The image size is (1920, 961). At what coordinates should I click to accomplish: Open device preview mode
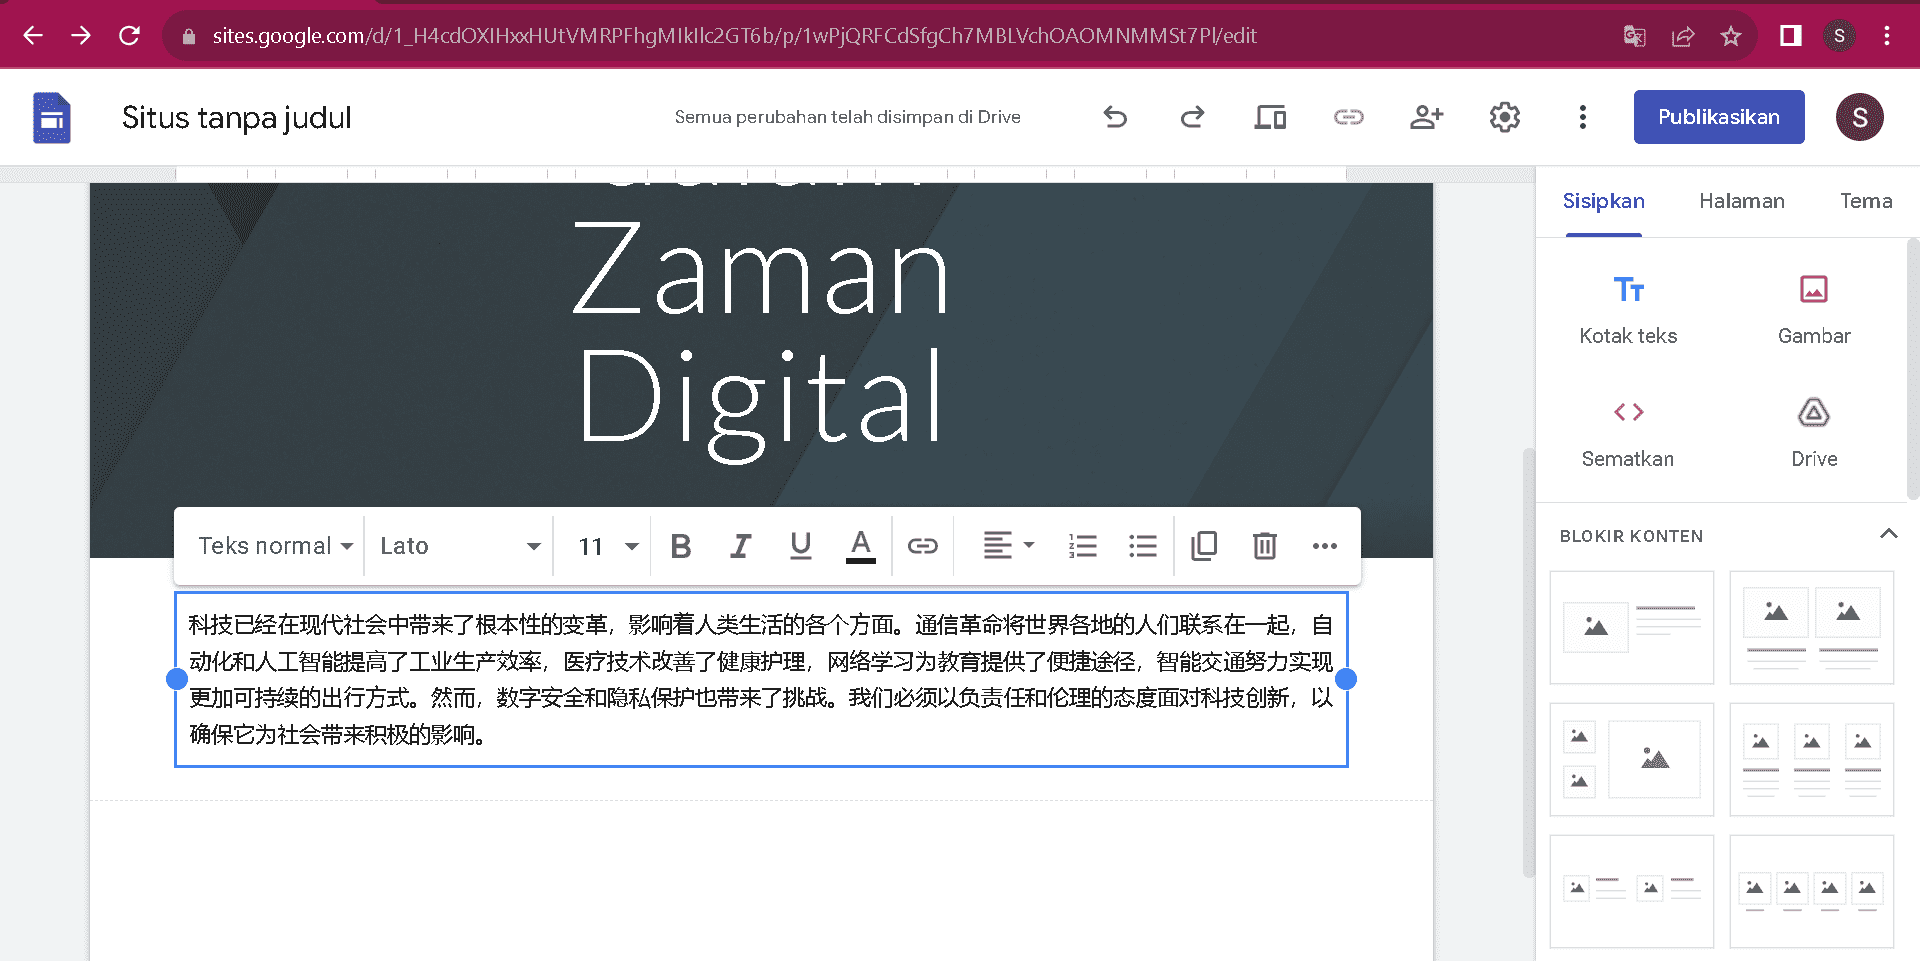coord(1270,118)
